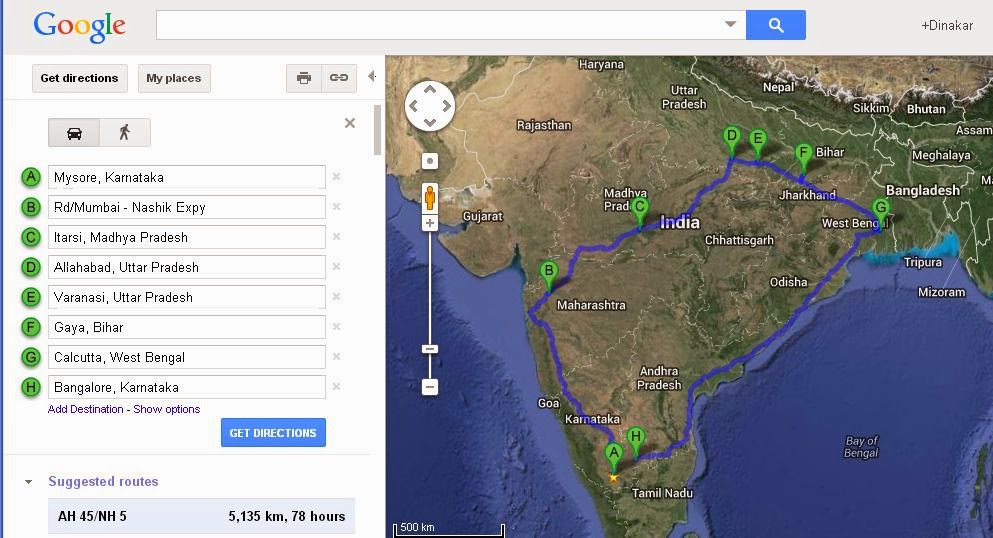Click green waypoint F marker in list

(30, 327)
